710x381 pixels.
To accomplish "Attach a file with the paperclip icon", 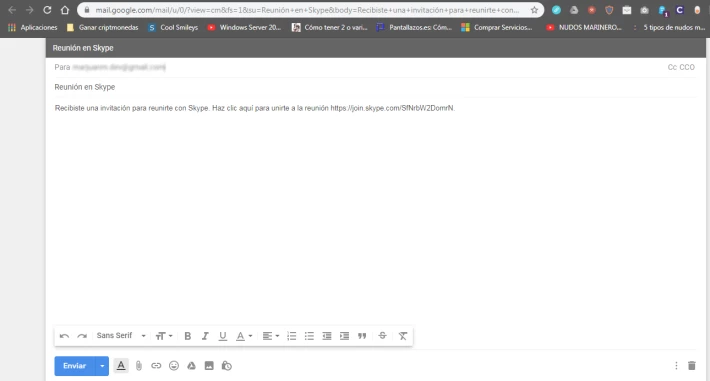I will click(x=139, y=366).
